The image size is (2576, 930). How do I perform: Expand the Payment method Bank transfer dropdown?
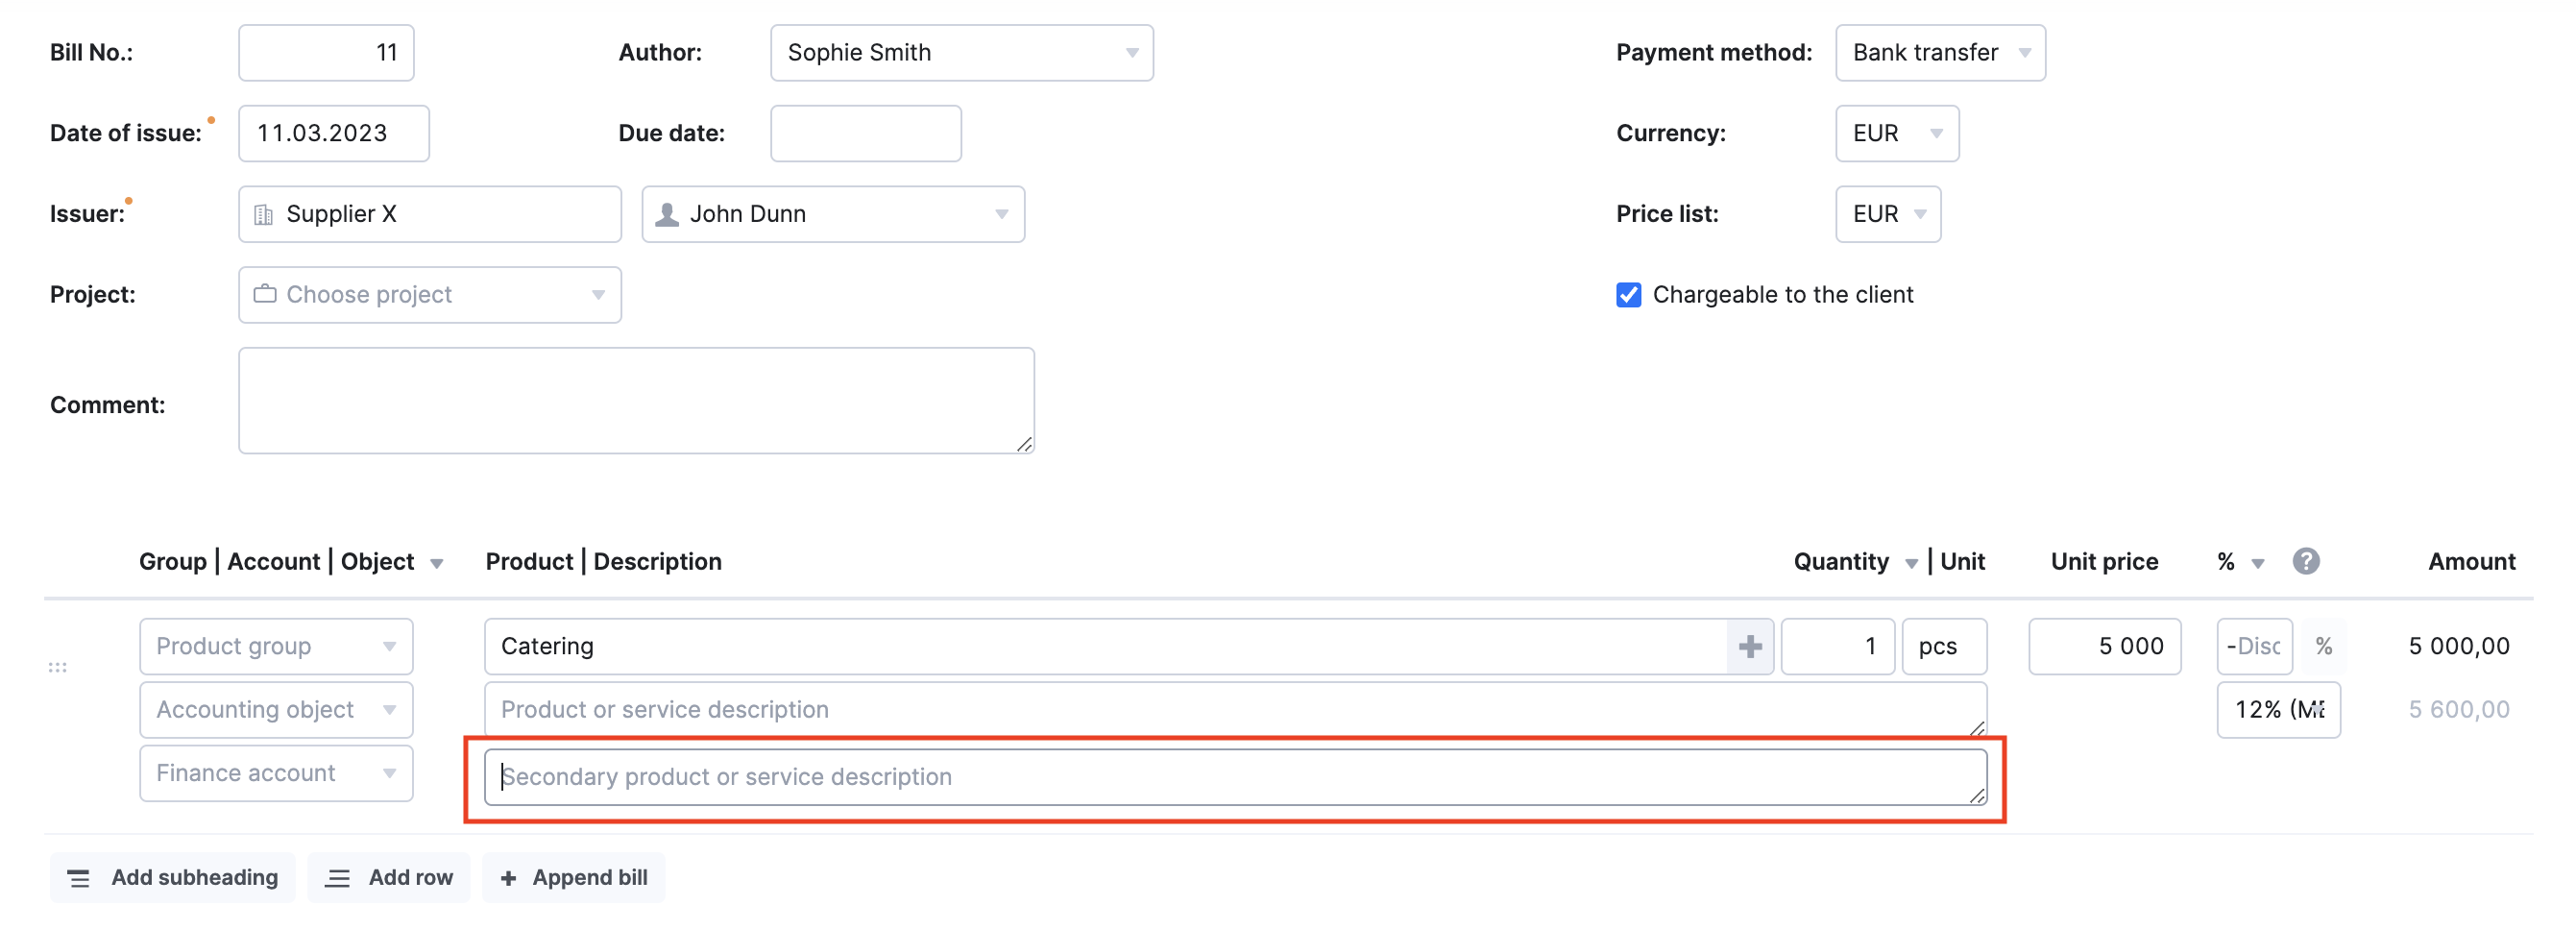pos(1940,53)
